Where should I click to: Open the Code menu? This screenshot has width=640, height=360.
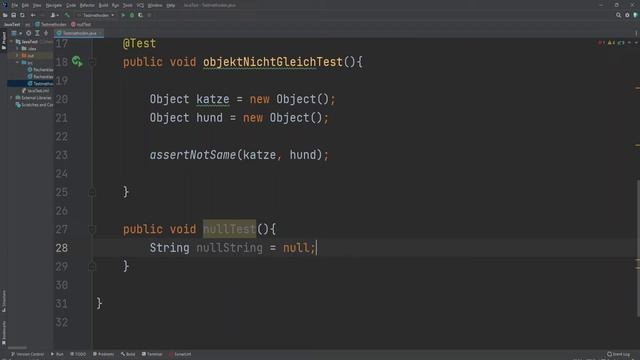[71, 5]
